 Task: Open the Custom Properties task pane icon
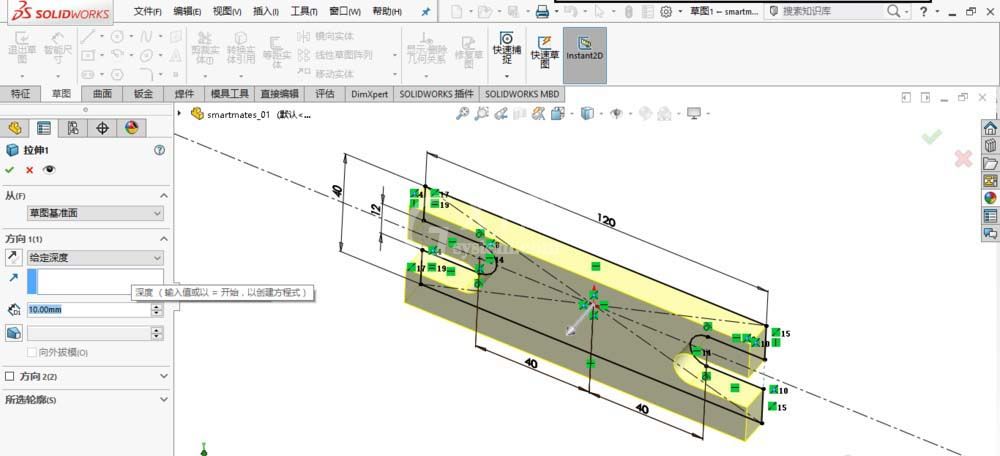click(x=990, y=216)
